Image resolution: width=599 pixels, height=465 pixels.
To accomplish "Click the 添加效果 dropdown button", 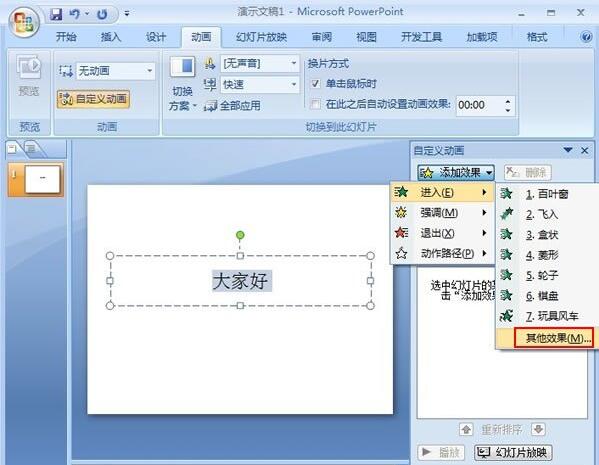I will pos(456,173).
